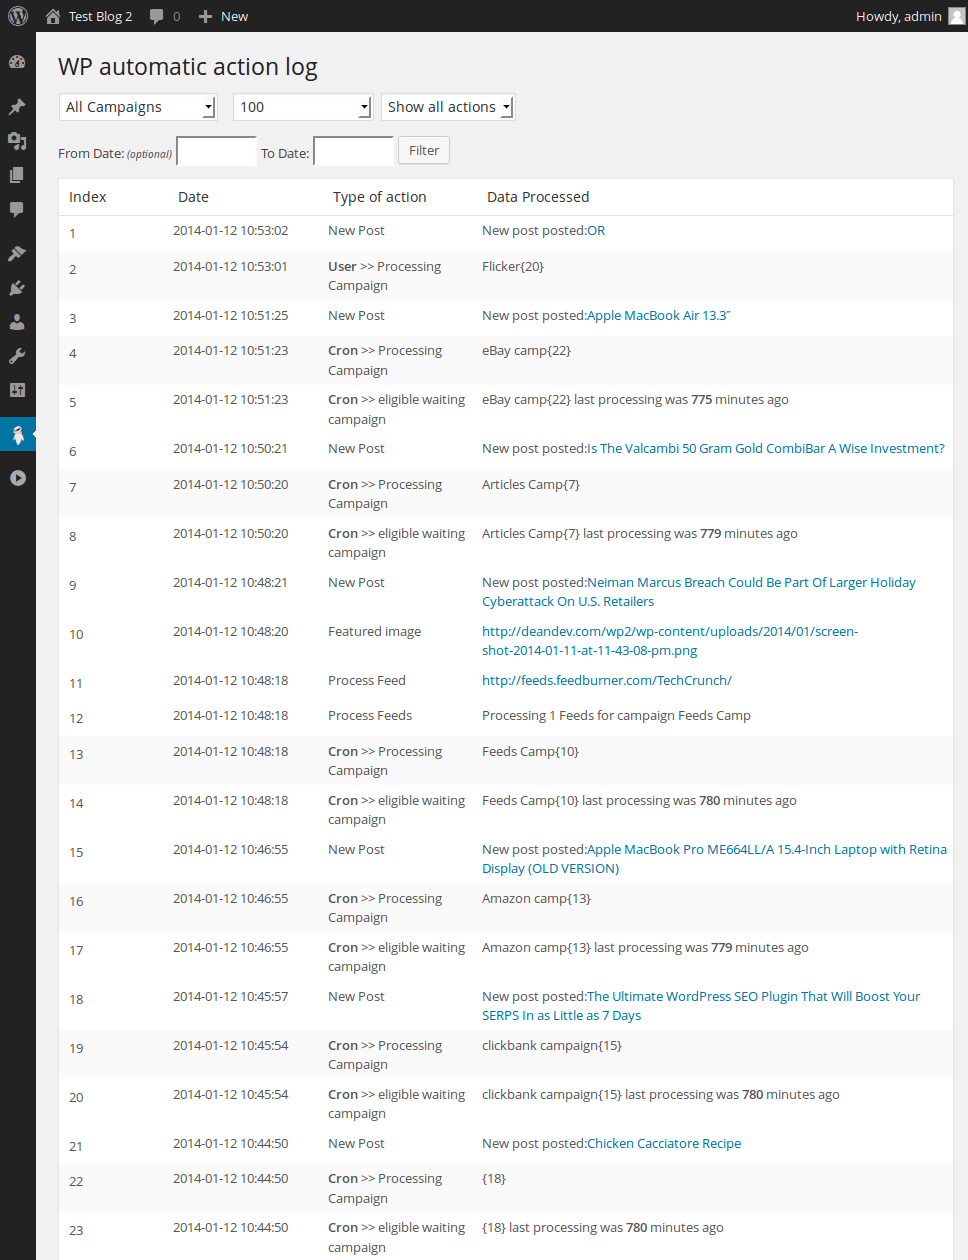
Task: Open Neiman Marcus Breach post link
Action: pyautogui.click(x=699, y=592)
